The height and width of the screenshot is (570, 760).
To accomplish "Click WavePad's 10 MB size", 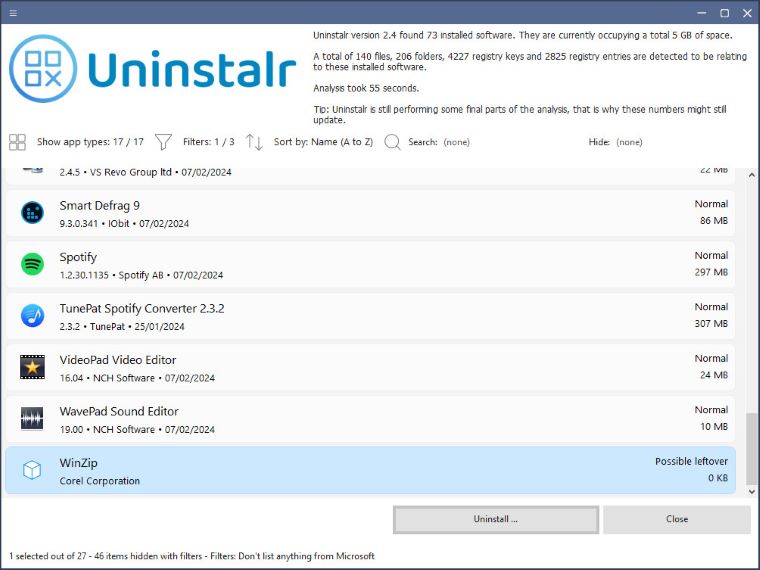I will (x=714, y=427).
